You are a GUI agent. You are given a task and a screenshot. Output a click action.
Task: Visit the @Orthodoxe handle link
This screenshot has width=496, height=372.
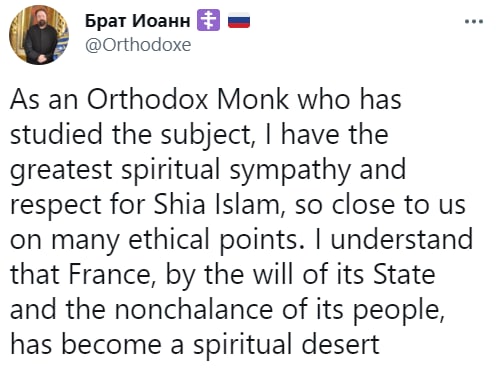pyautogui.click(x=138, y=45)
